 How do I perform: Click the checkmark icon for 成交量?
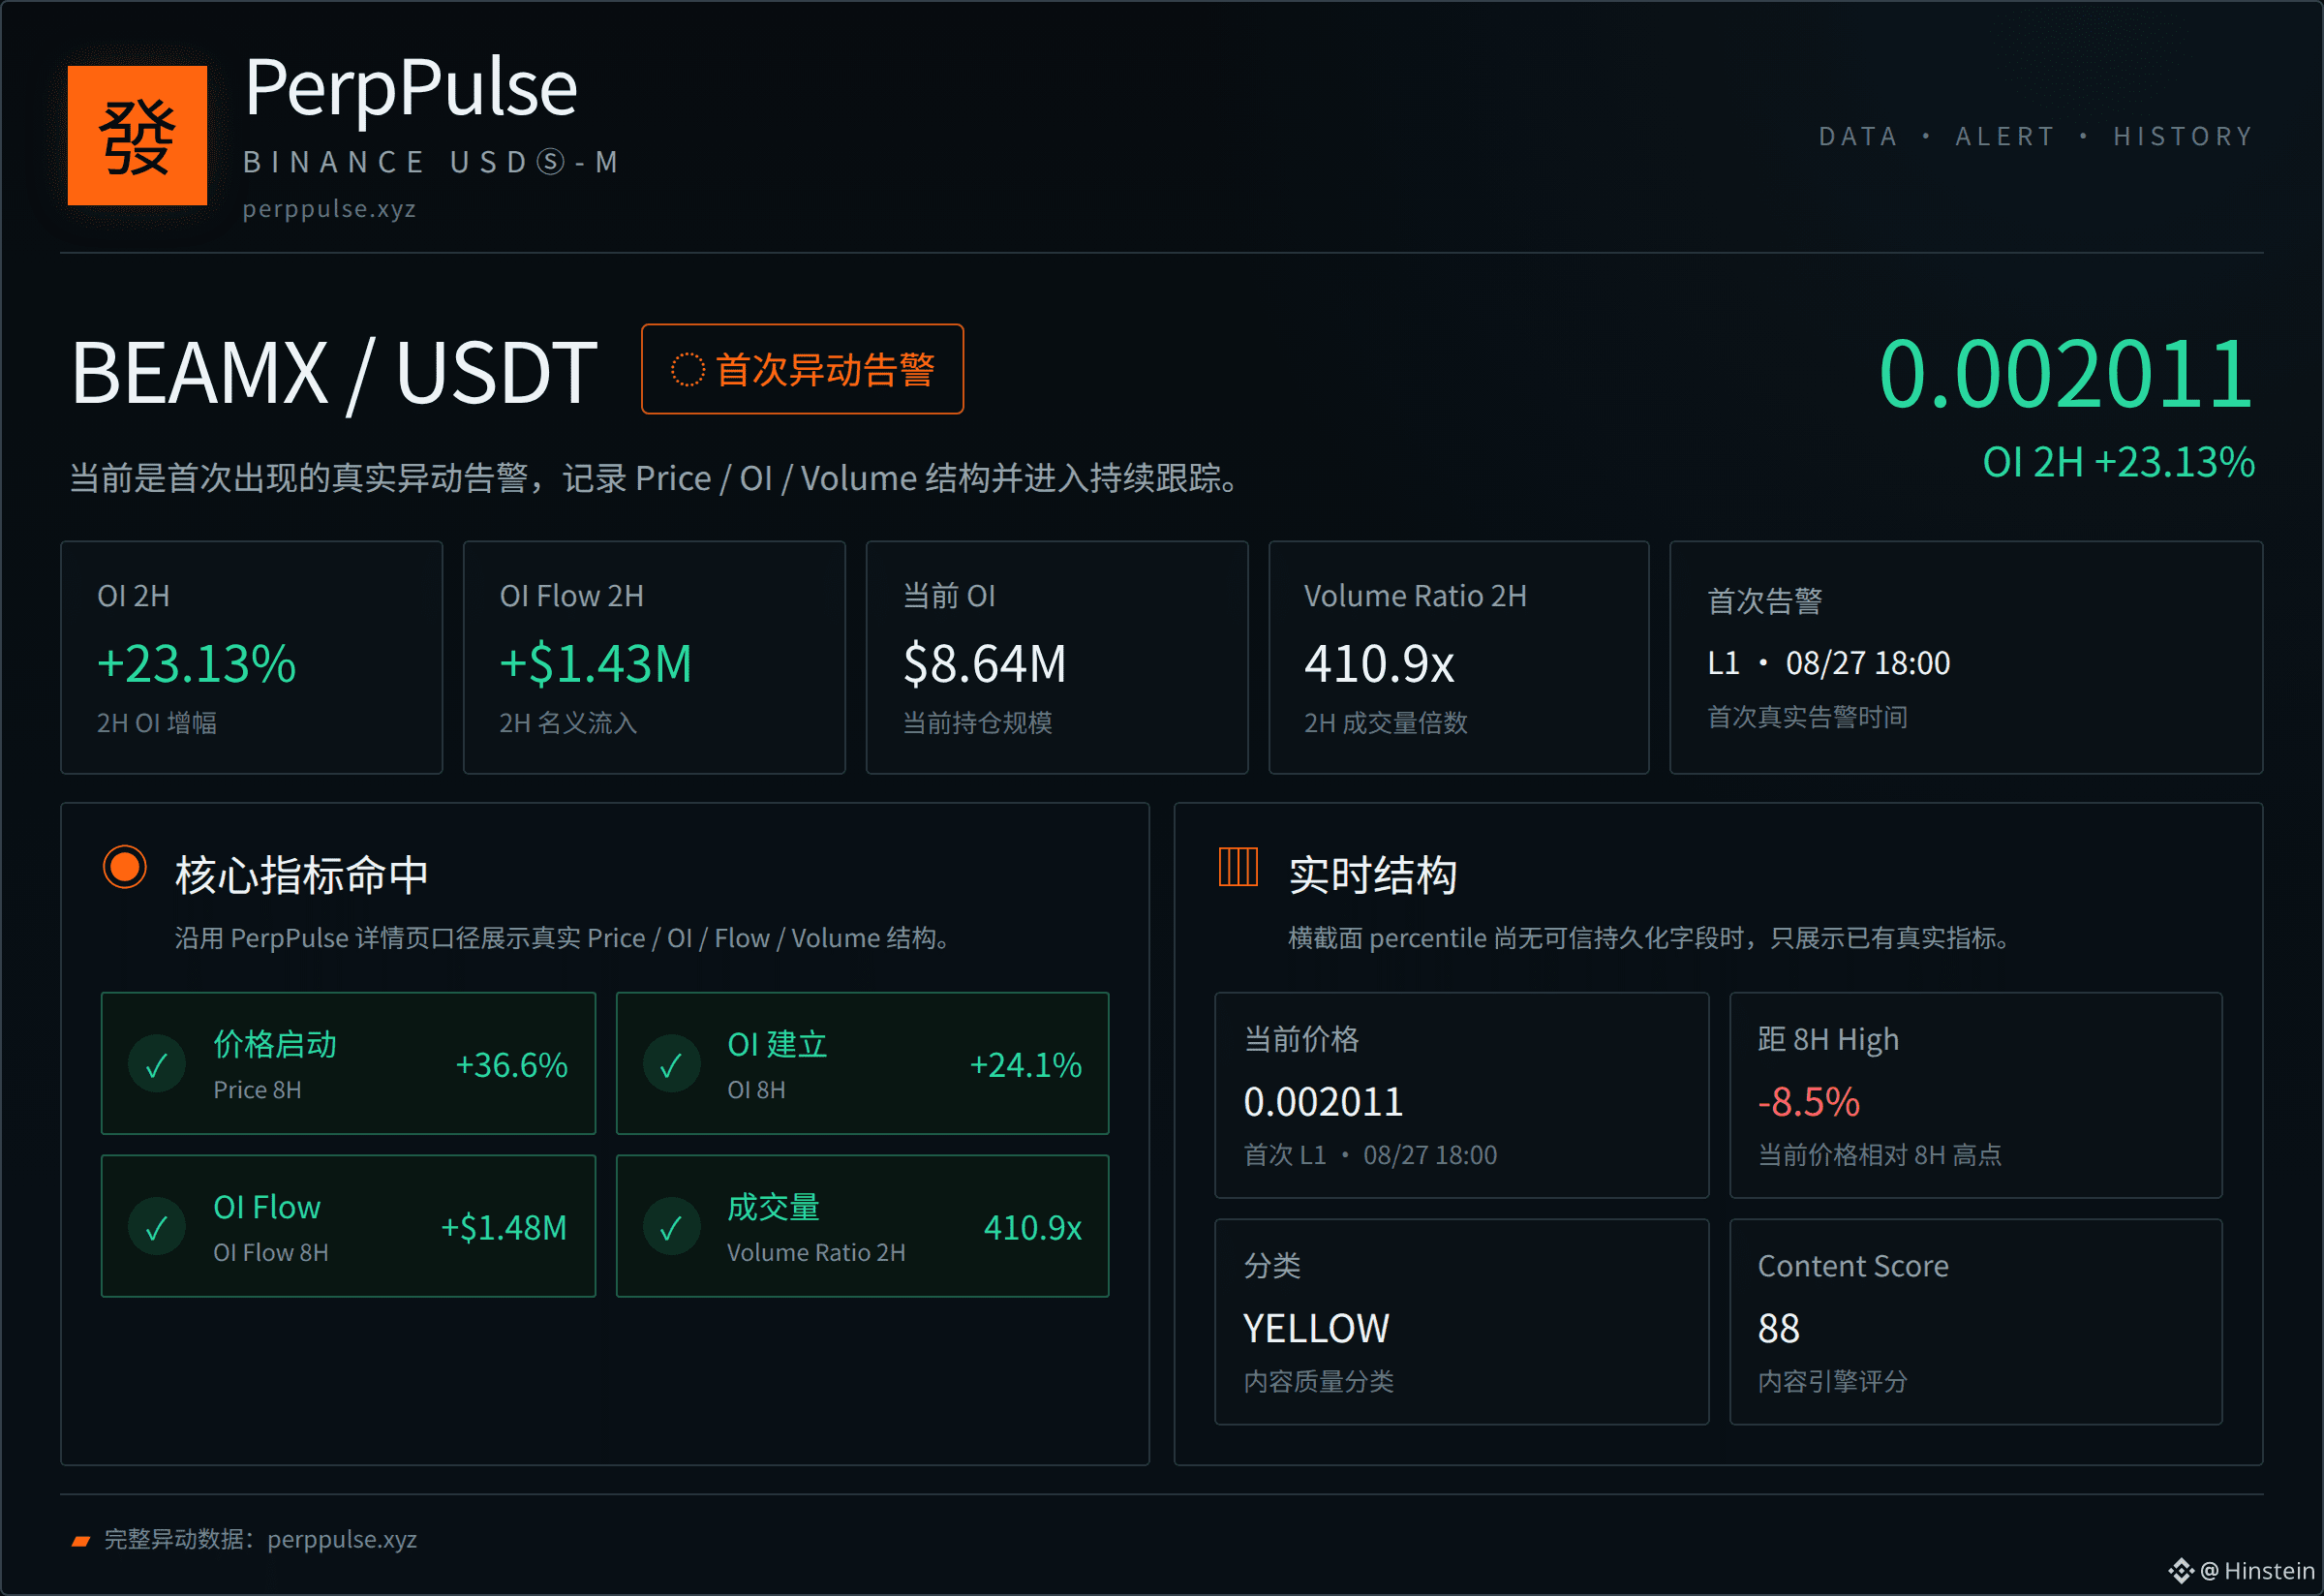(671, 1227)
